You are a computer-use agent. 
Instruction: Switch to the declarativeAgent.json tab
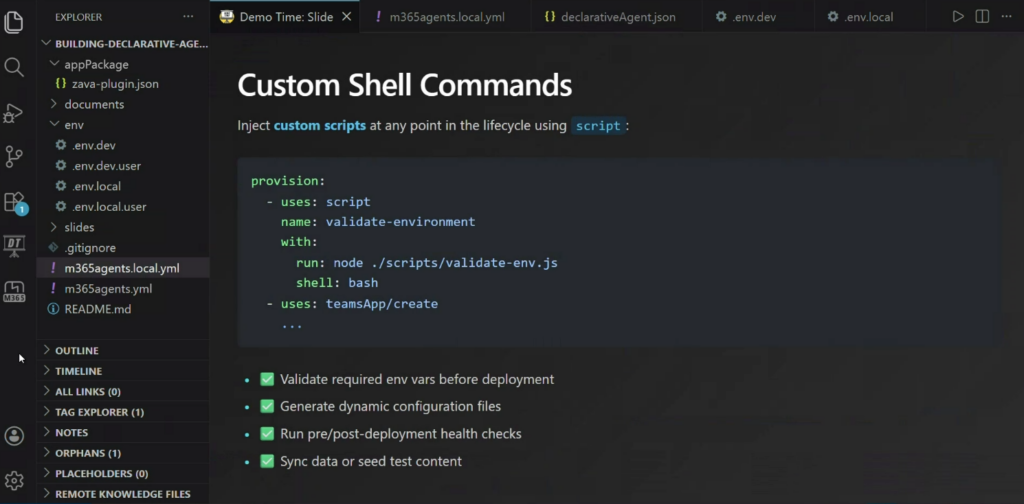(x=610, y=17)
